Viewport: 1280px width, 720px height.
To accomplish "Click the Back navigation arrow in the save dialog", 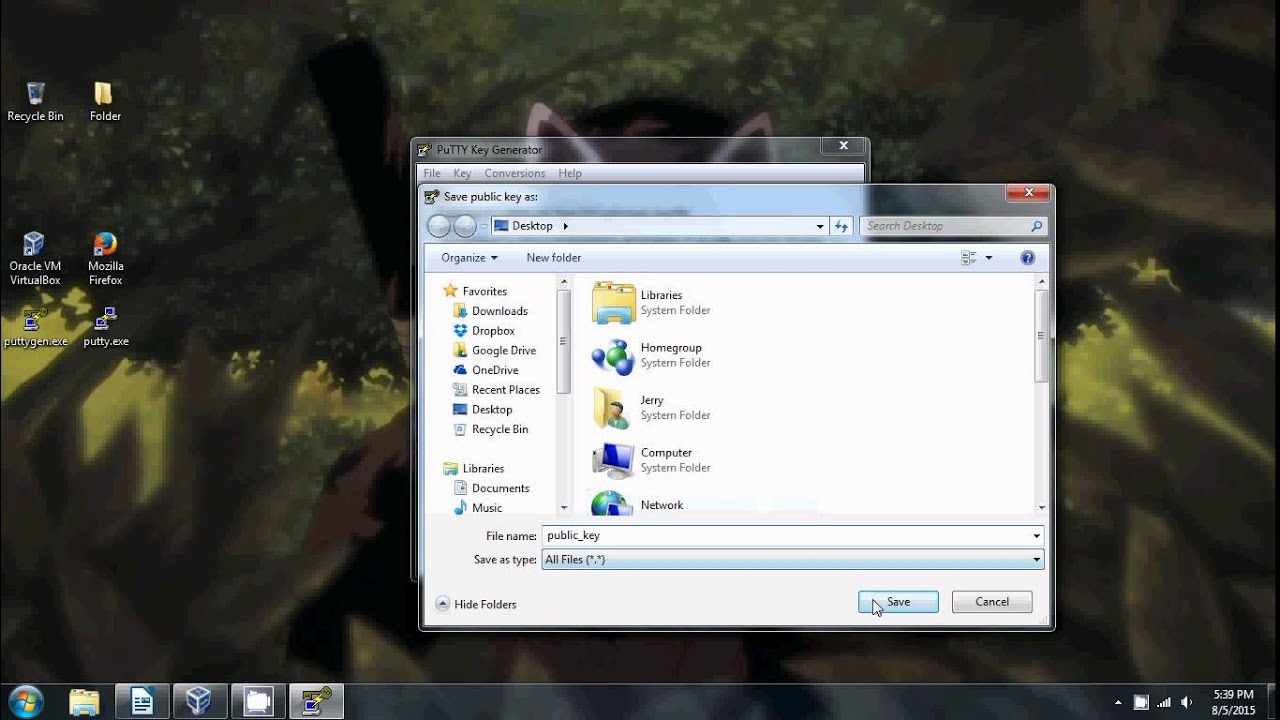I will coord(439,226).
